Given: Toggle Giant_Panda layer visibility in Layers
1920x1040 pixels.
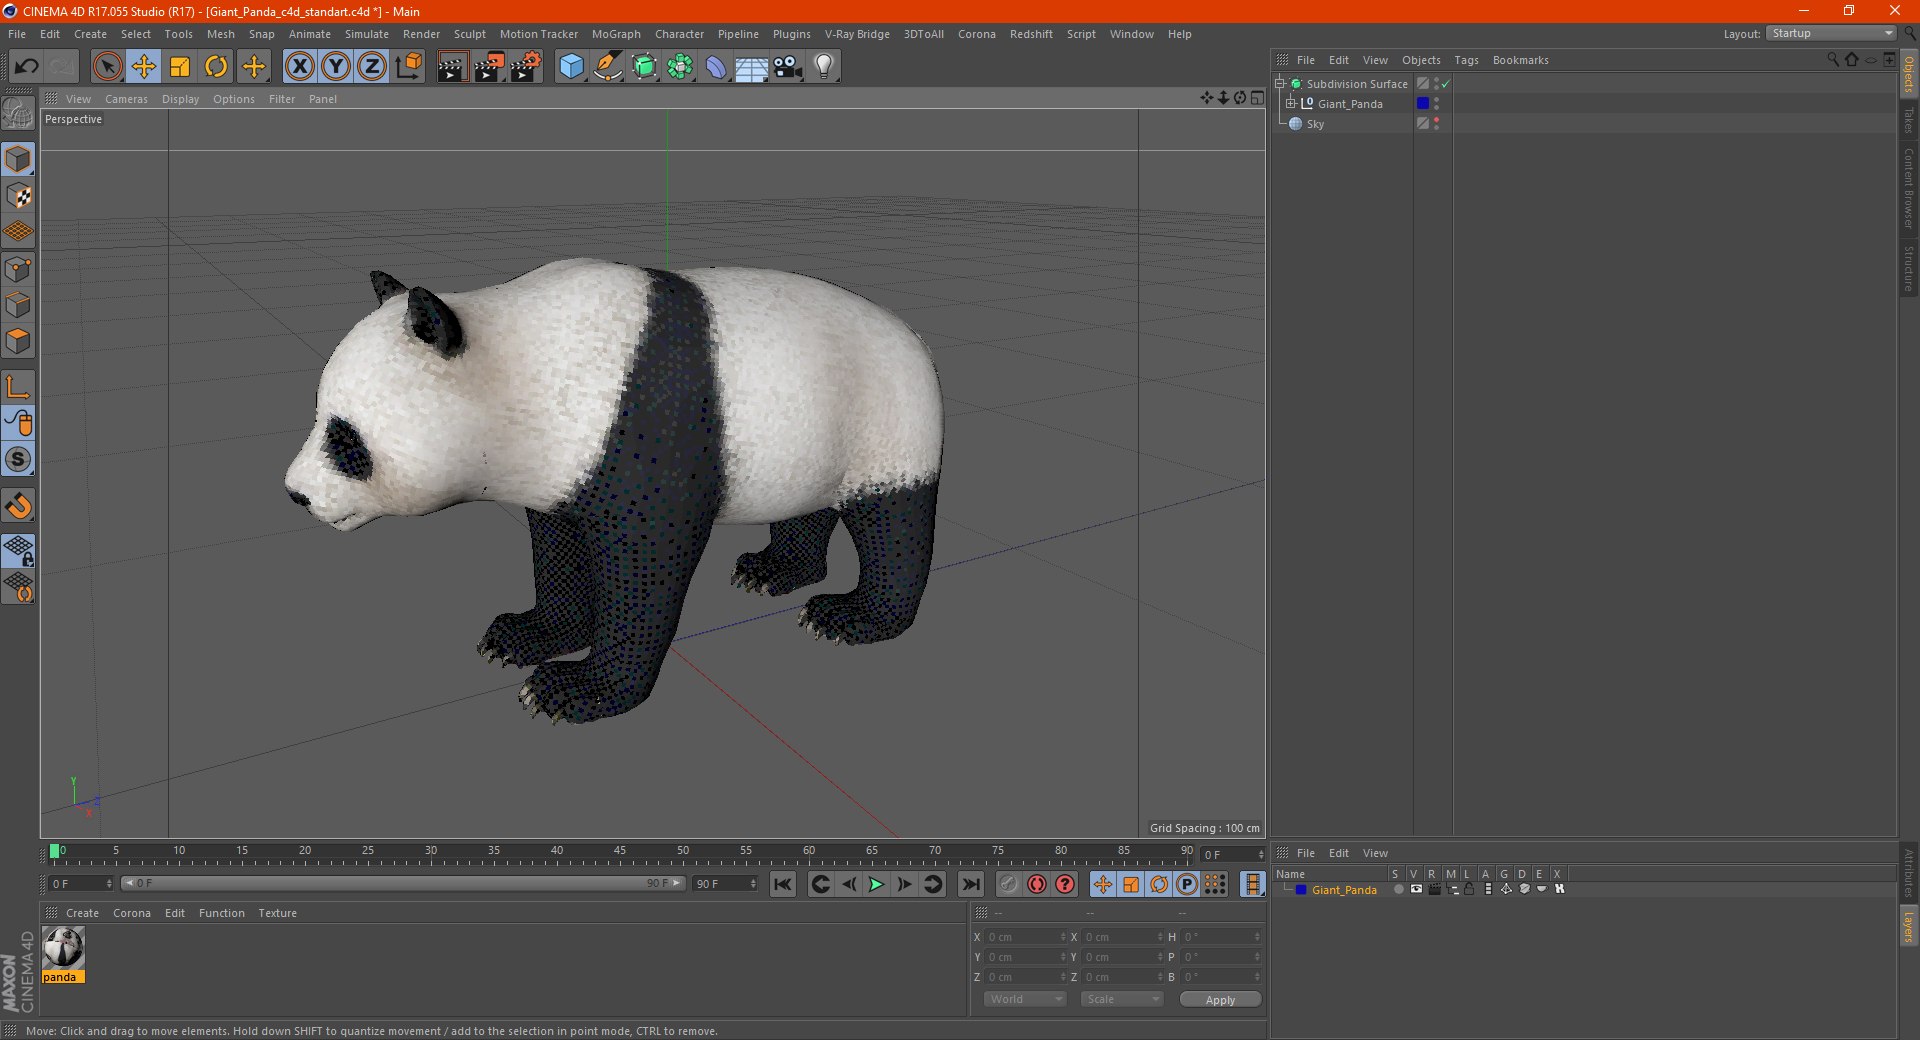Looking at the screenshot, I should (1416, 889).
